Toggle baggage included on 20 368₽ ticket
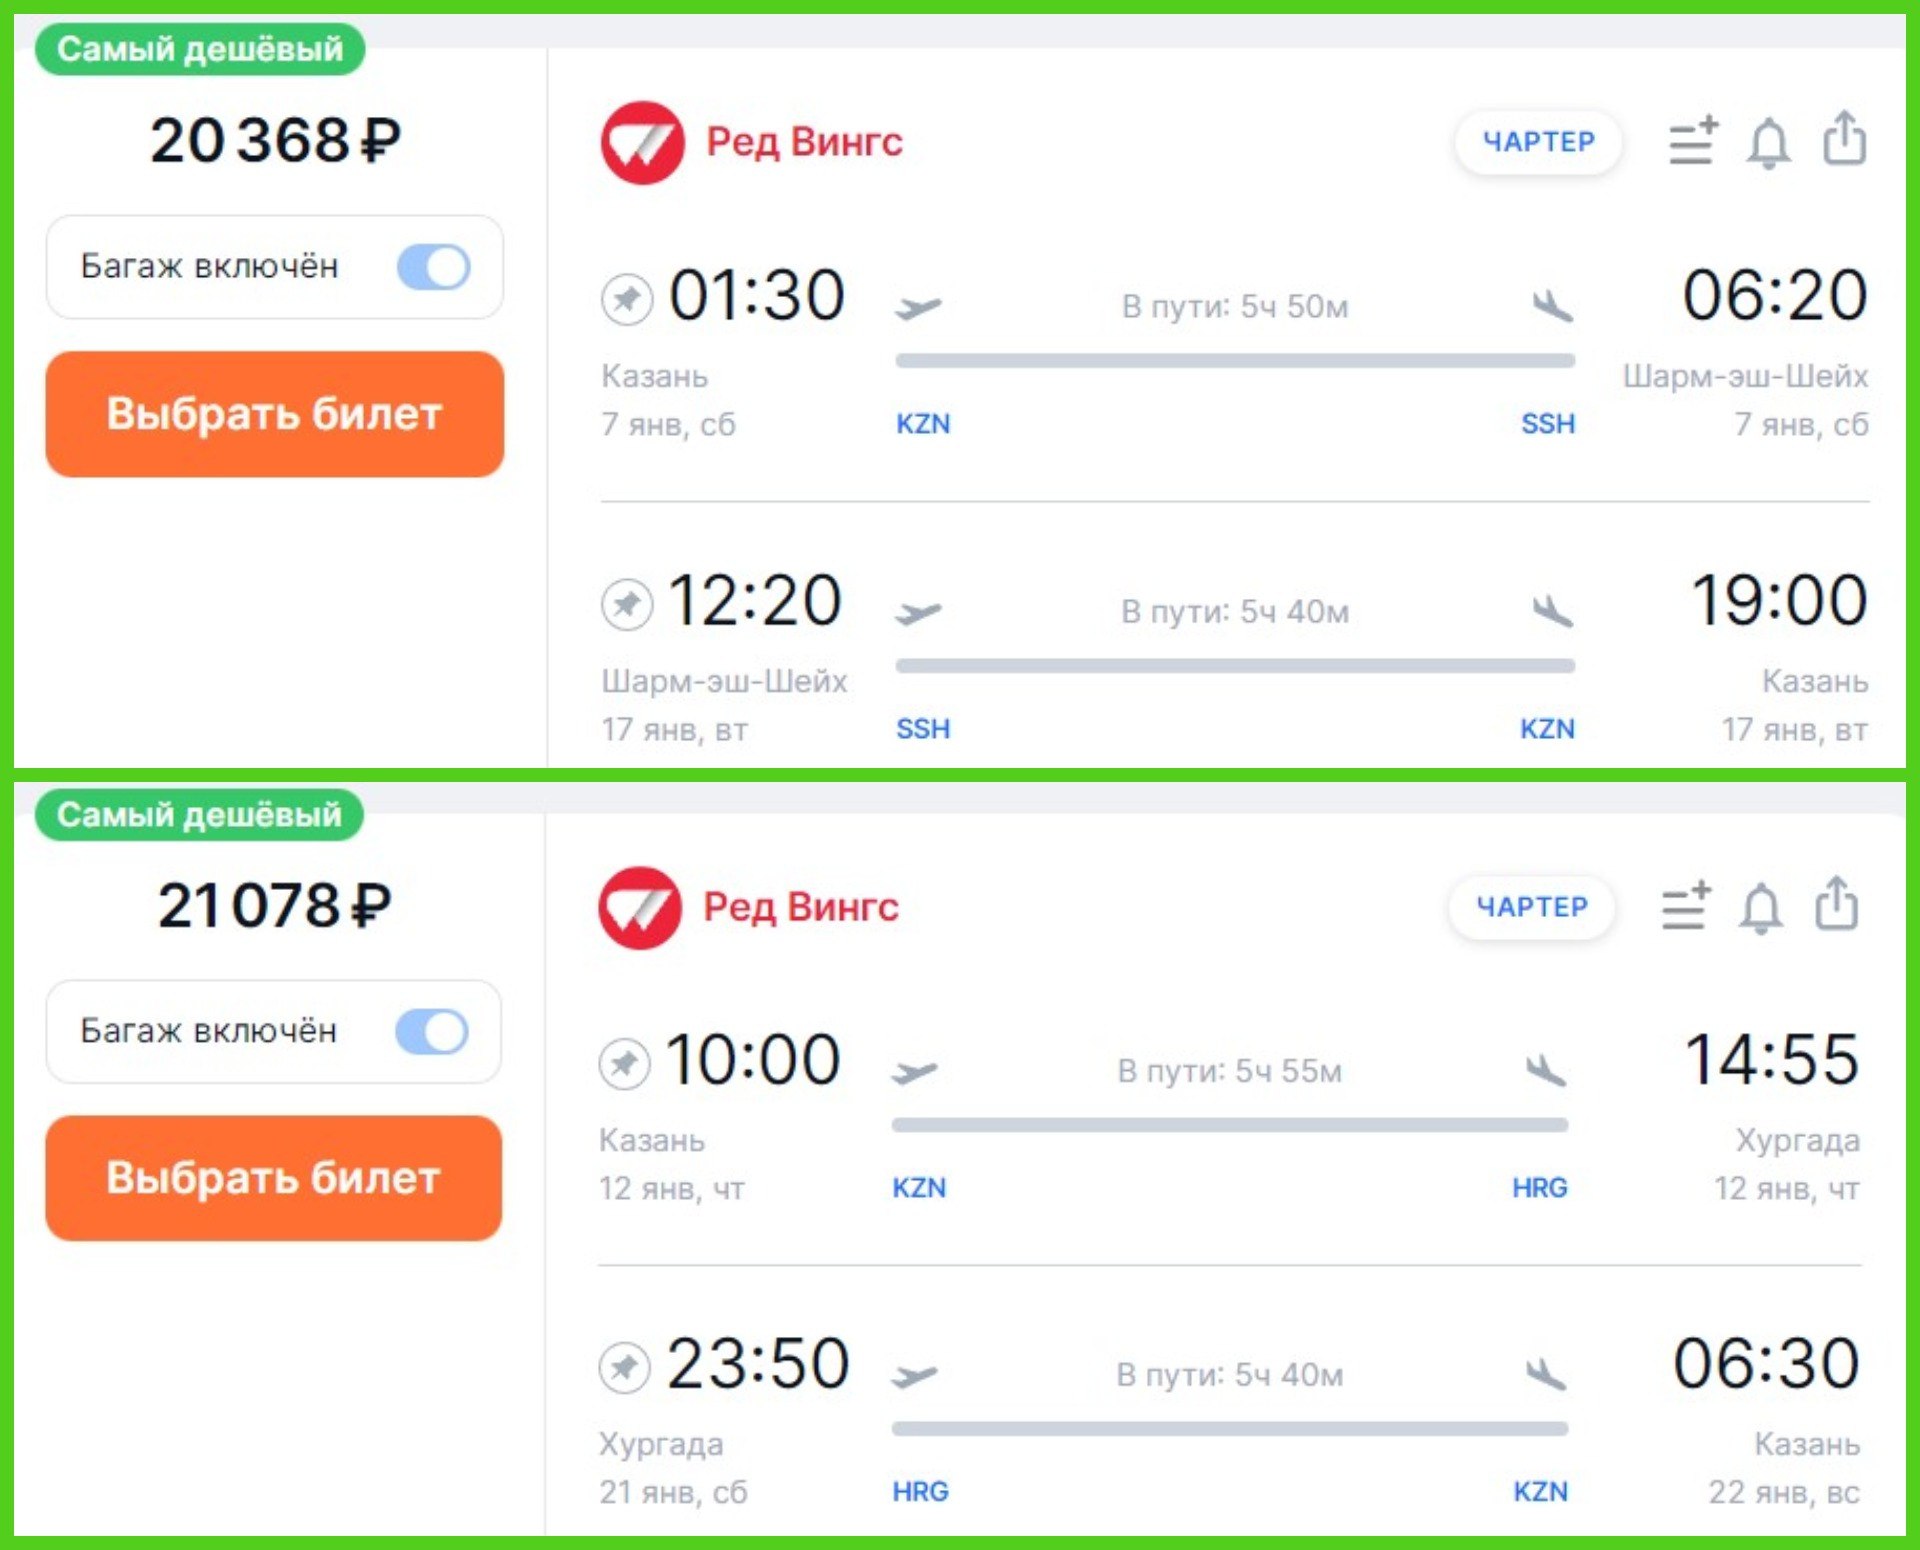 click(433, 267)
